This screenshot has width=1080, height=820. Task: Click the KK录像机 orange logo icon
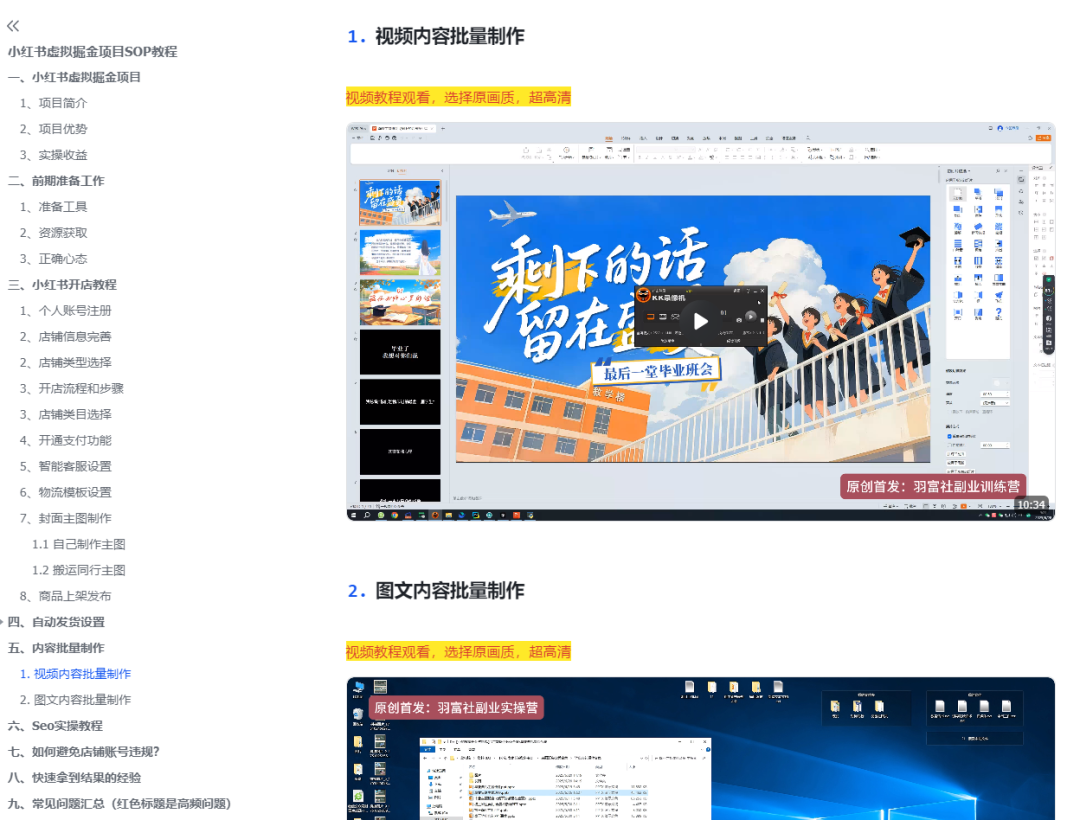(x=644, y=295)
